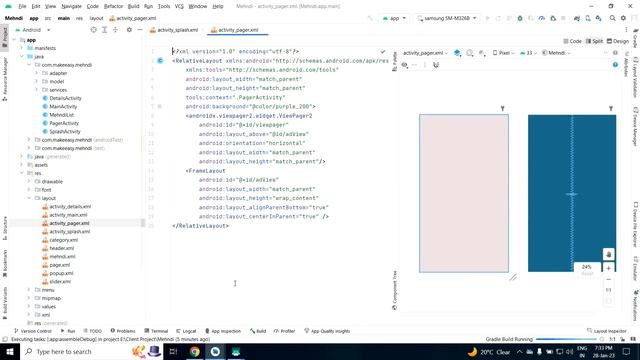Open Chrome from the taskbar
The height and width of the screenshot is (360, 640).
pyautogui.click(x=195, y=351)
